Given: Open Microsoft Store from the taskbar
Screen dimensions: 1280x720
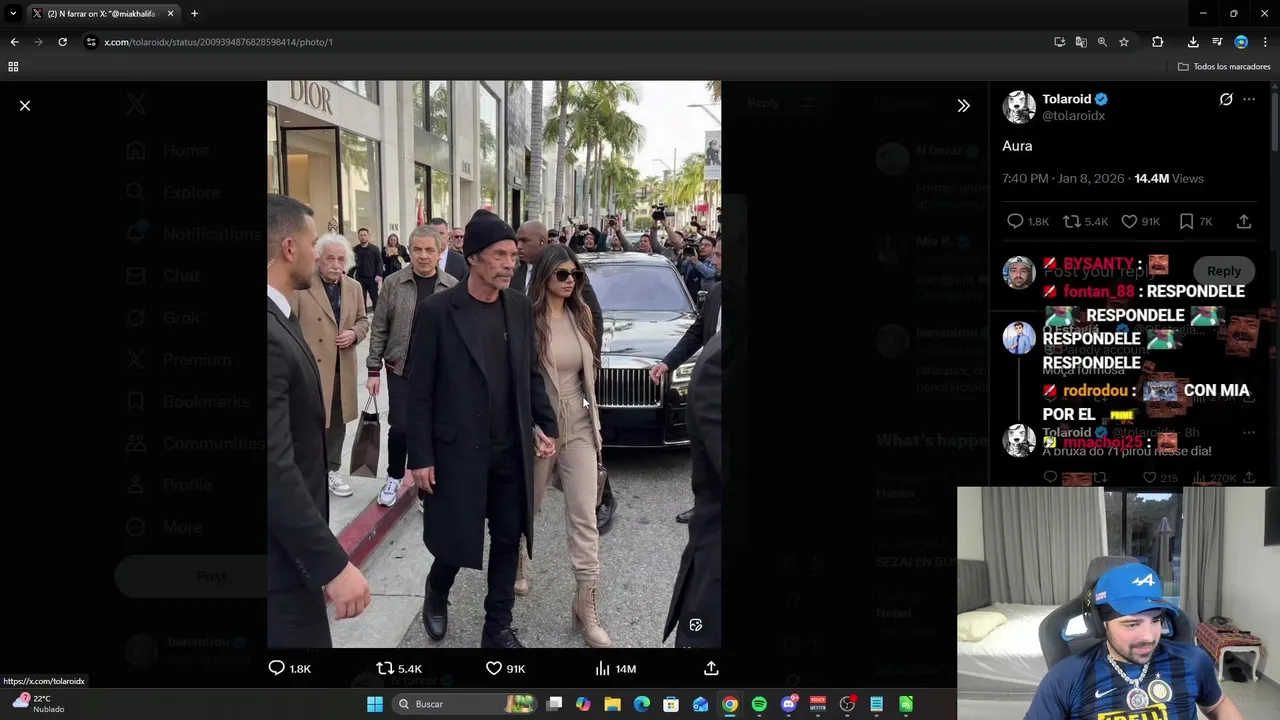Looking at the screenshot, I should point(671,704).
